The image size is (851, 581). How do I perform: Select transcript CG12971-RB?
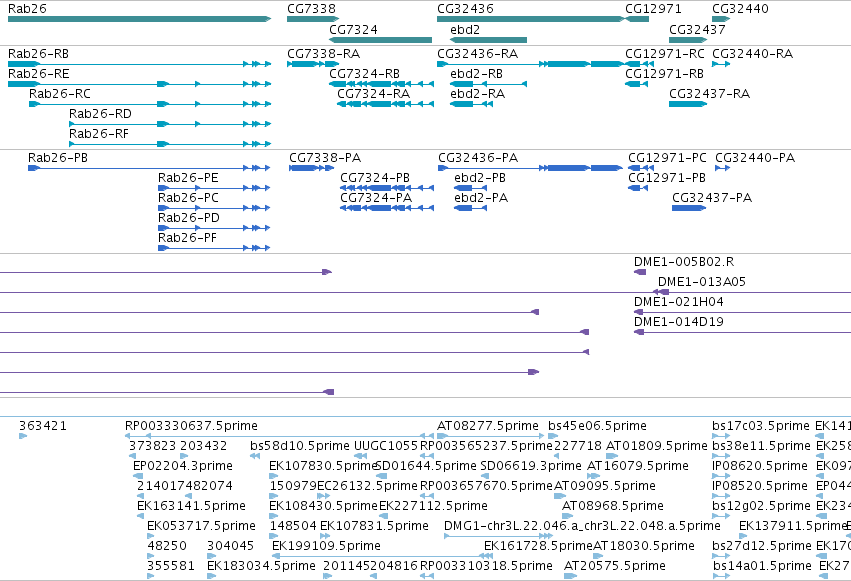click(637, 84)
